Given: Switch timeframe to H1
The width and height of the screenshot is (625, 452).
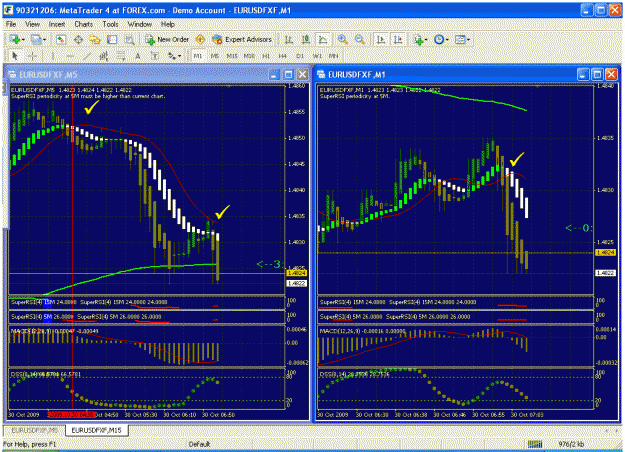Looking at the screenshot, I should 266,56.
